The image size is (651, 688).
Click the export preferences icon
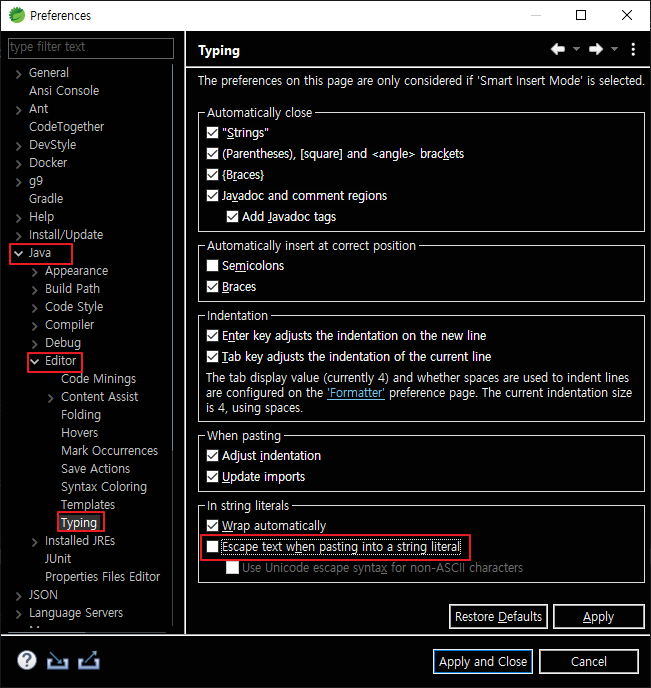coord(89,660)
